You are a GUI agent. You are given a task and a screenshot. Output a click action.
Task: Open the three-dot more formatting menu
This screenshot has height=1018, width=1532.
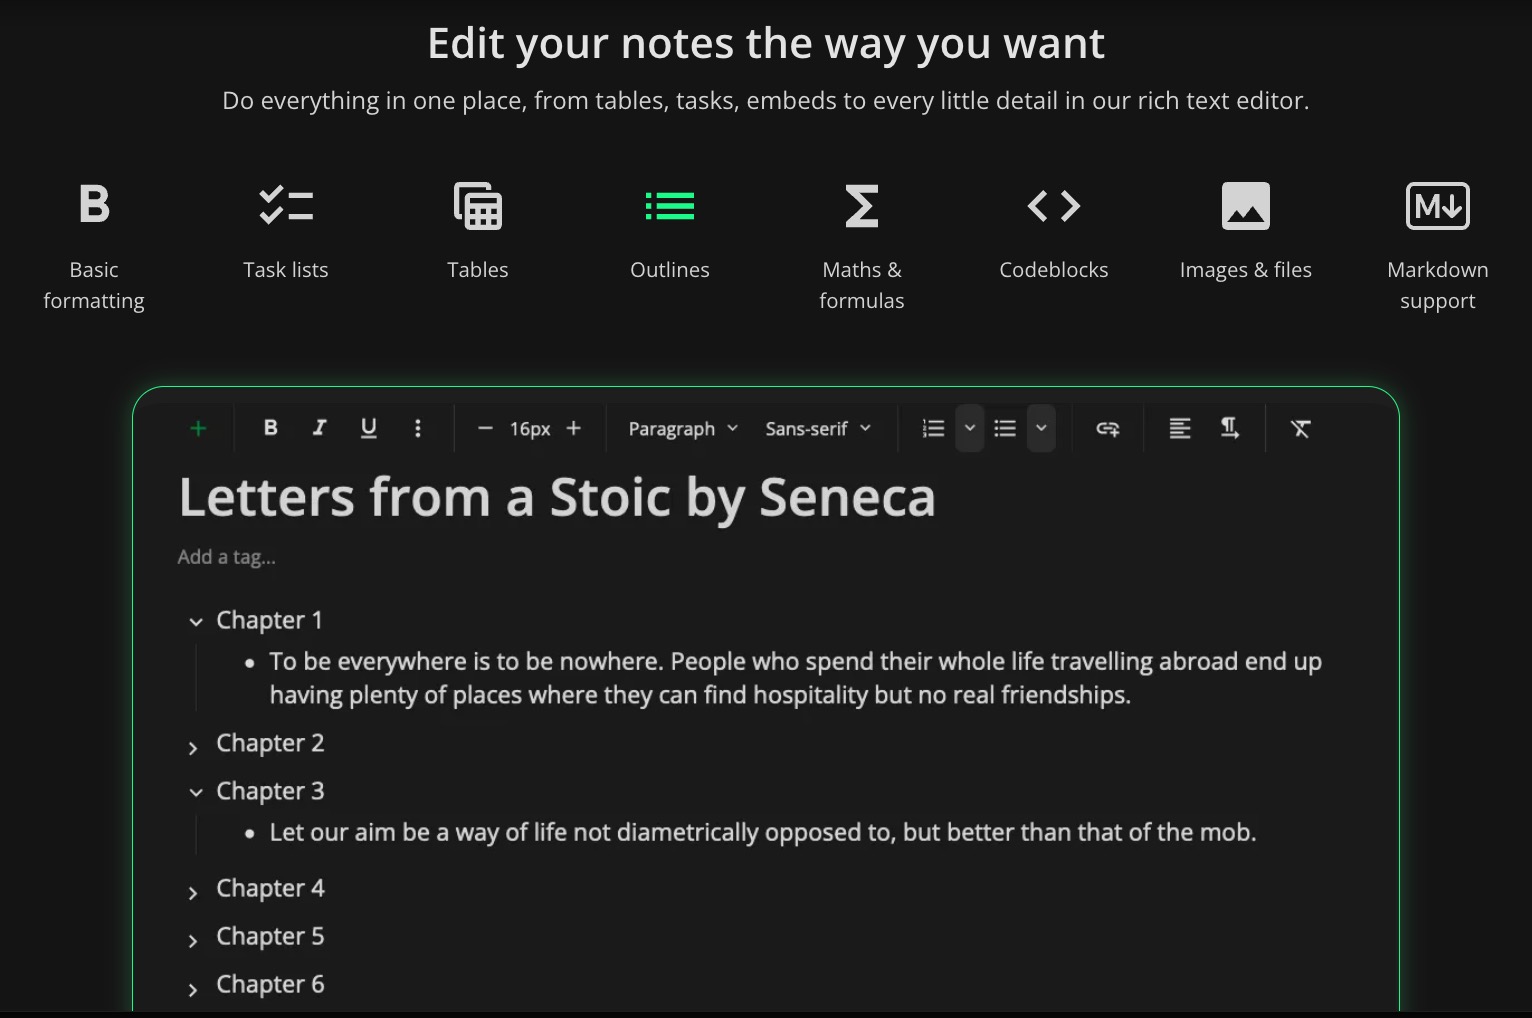coord(417,428)
